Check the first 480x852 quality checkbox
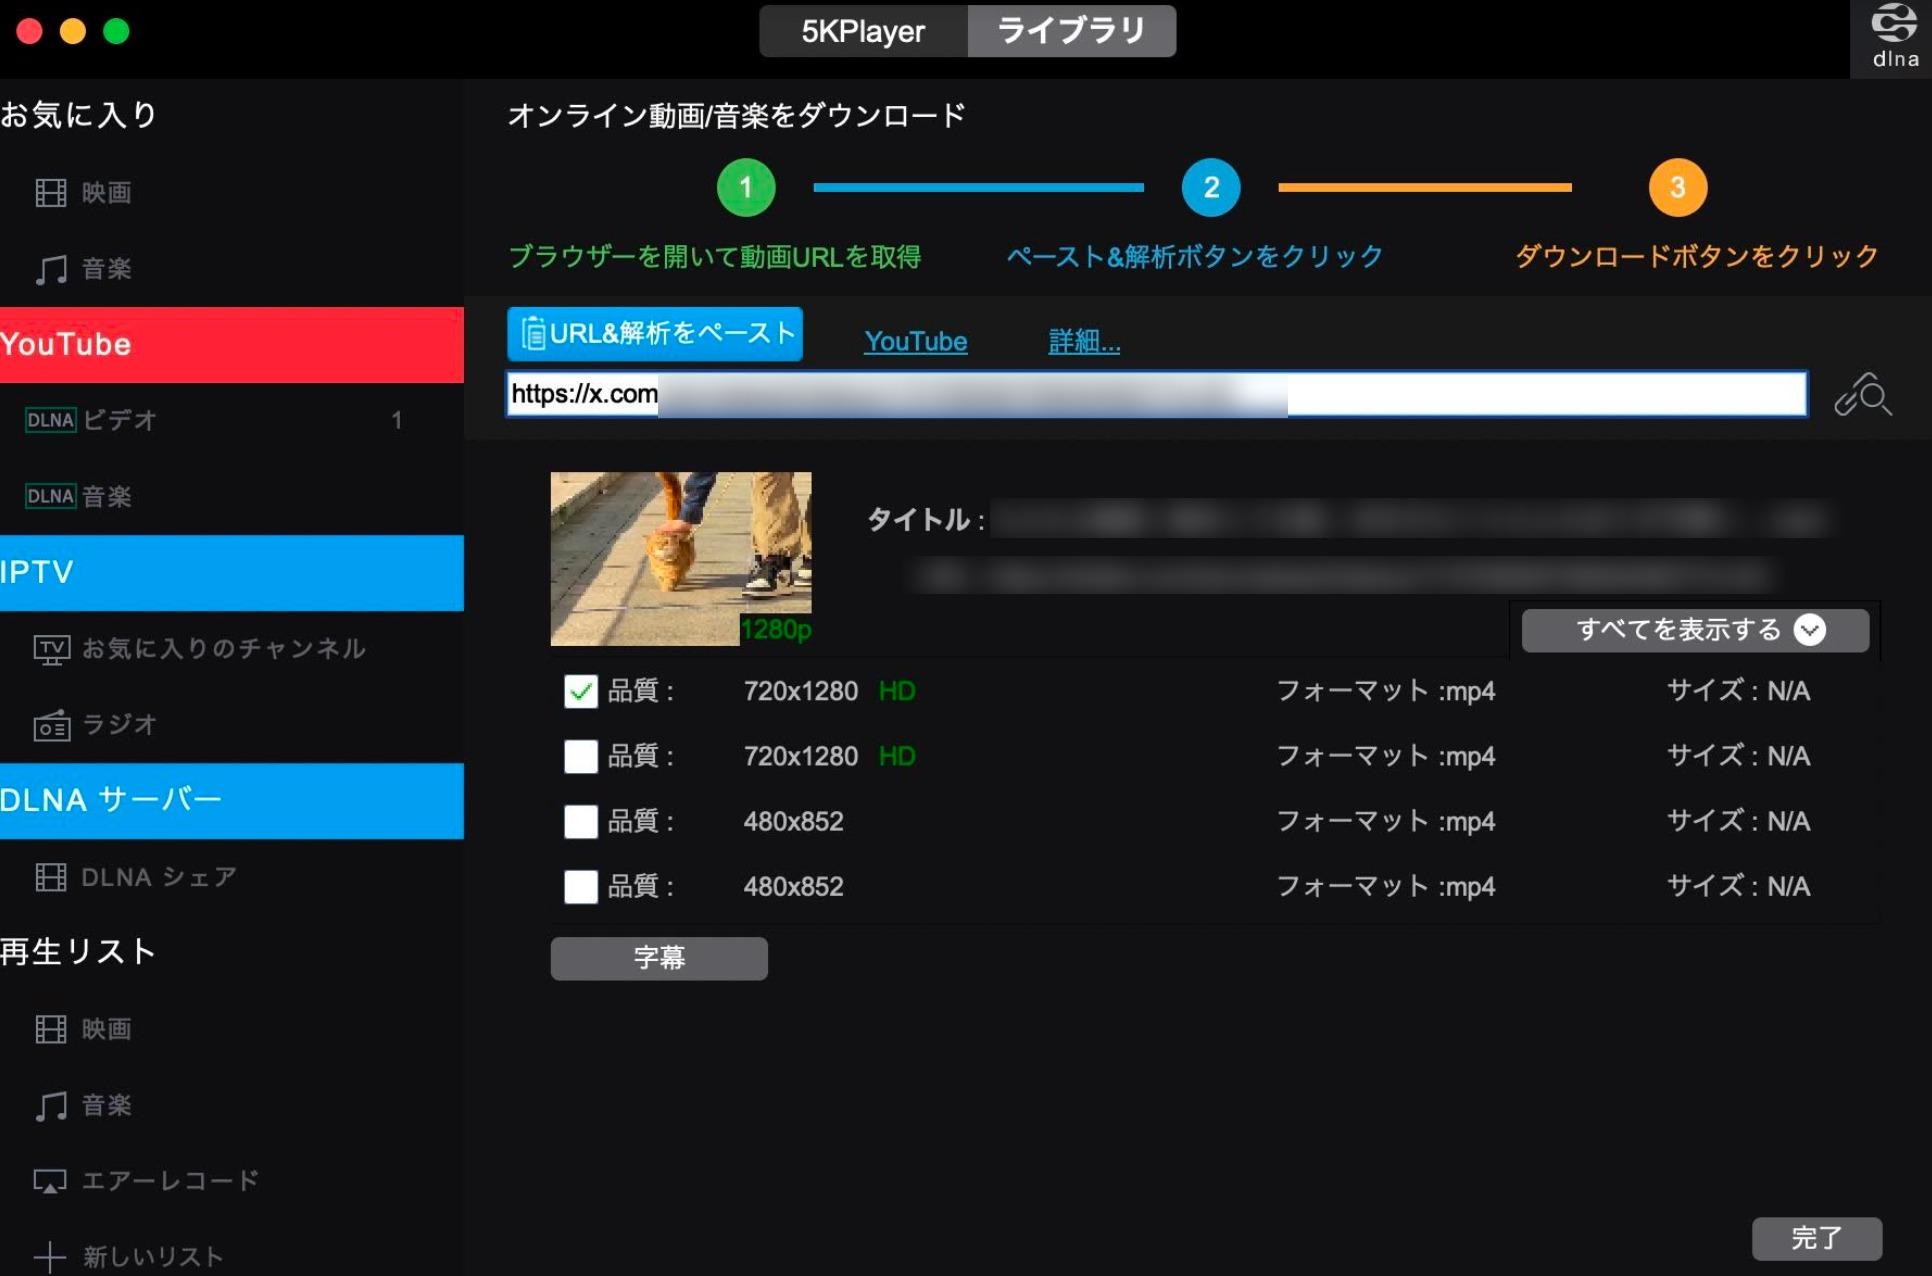 pyautogui.click(x=581, y=821)
